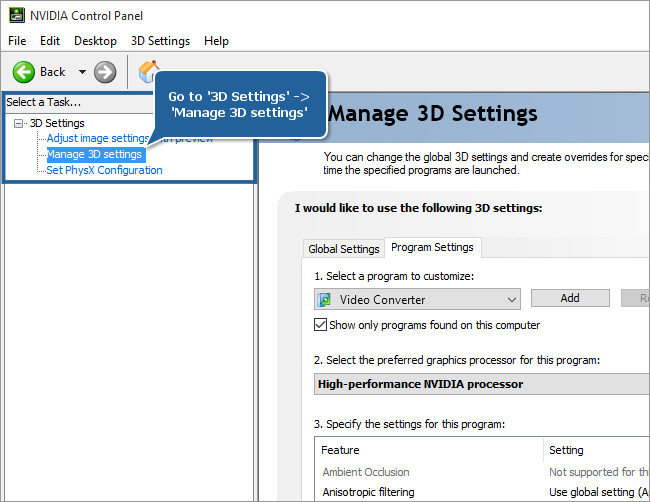Open the Desktop menu
The height and width of the screenshot is (502, 650).
pos(95,41)
